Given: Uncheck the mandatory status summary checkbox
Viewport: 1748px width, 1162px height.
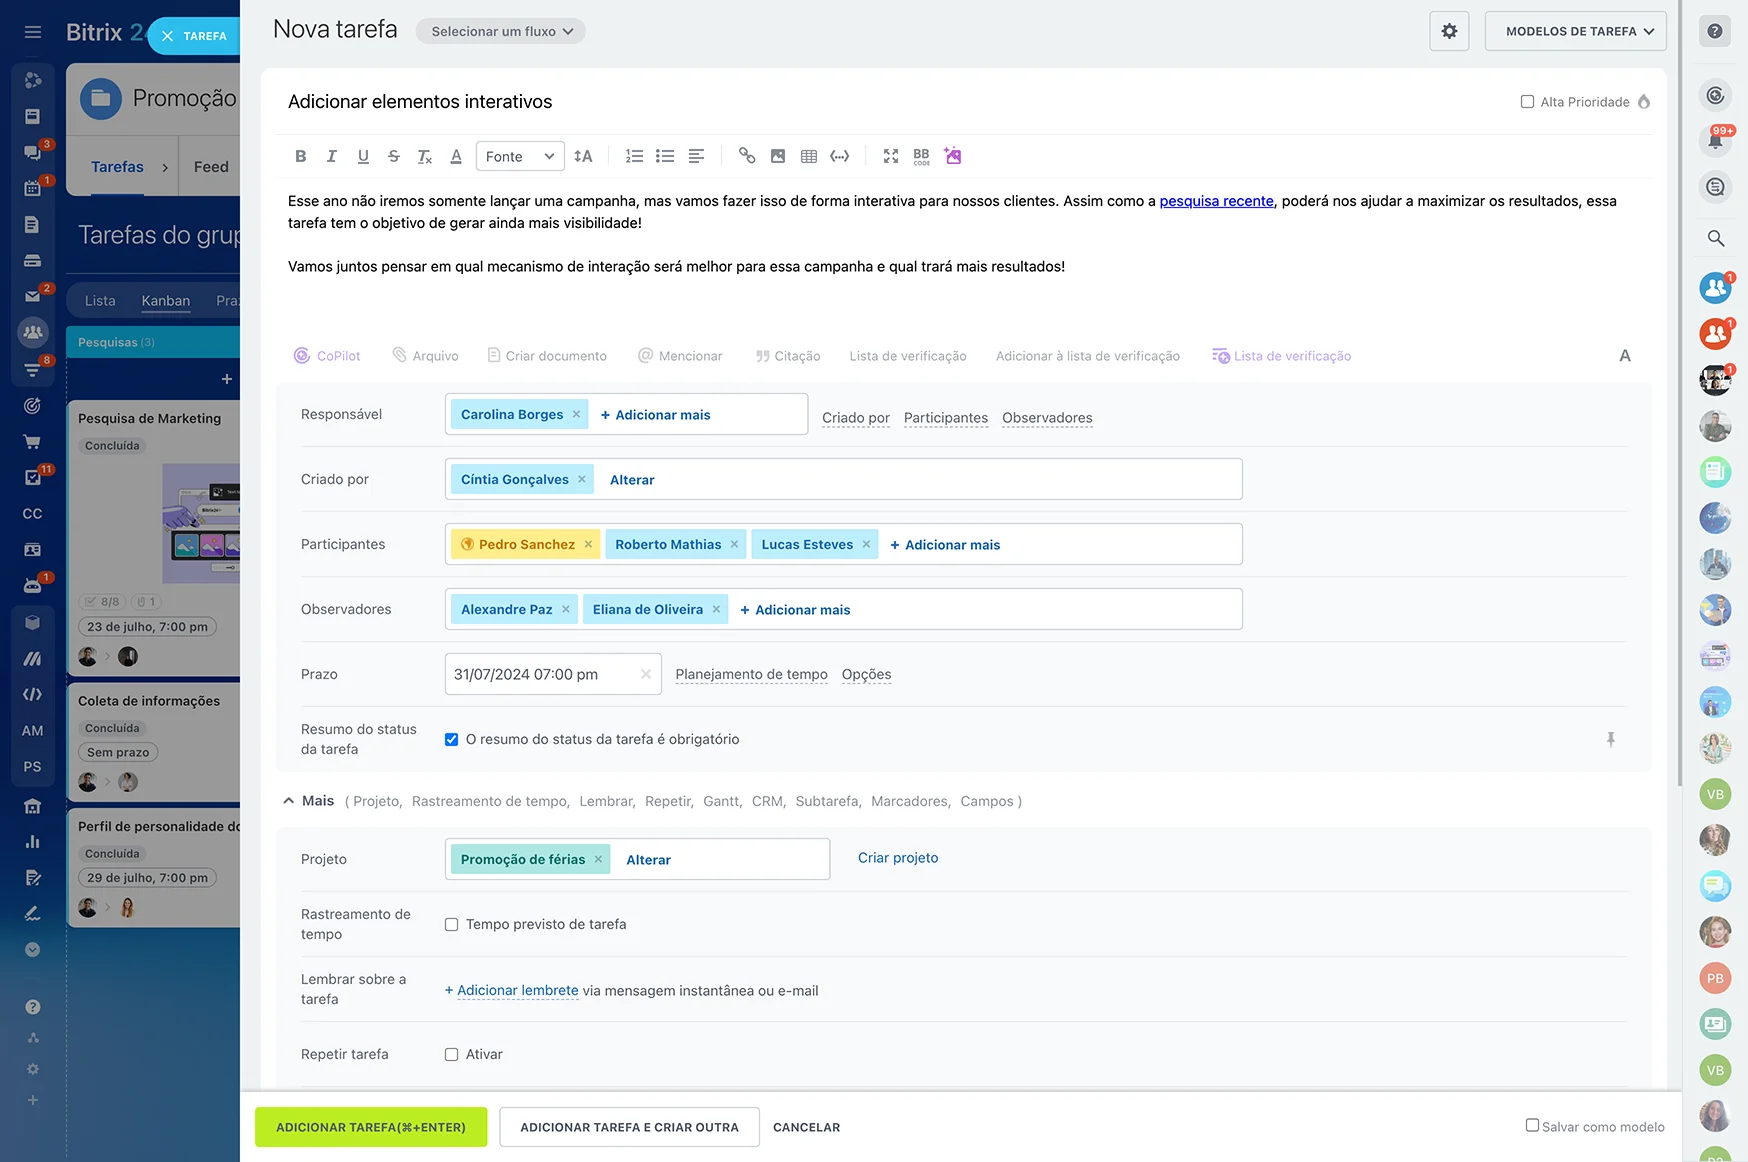Looking at the screenshot, I should pyautogui.click(x=452, y=740).
